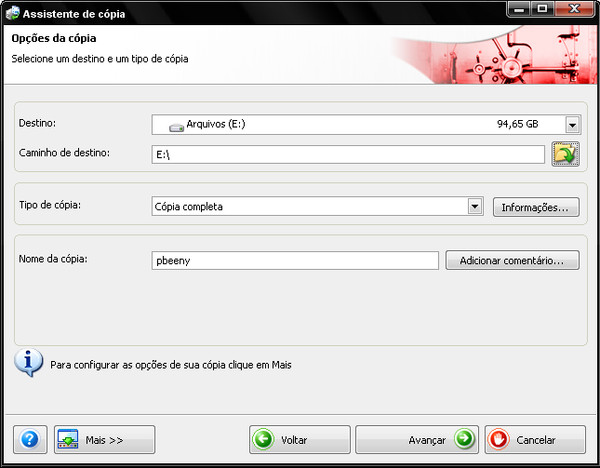Viewport: 600px width, 468px height.
Task: Proceed with the Avançar button
Action: [x=417, y=439]
